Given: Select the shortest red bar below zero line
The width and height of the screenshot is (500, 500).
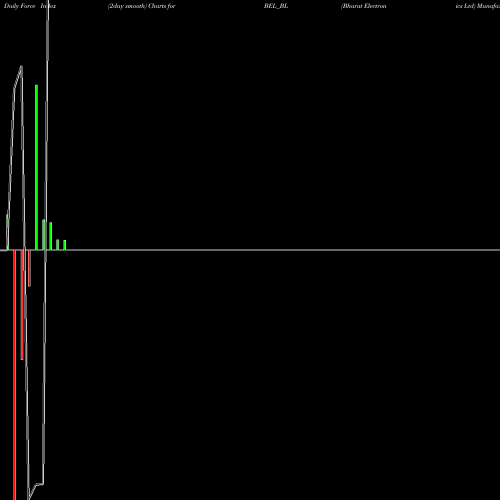Looking at the screenshot, I should [29, 268].
